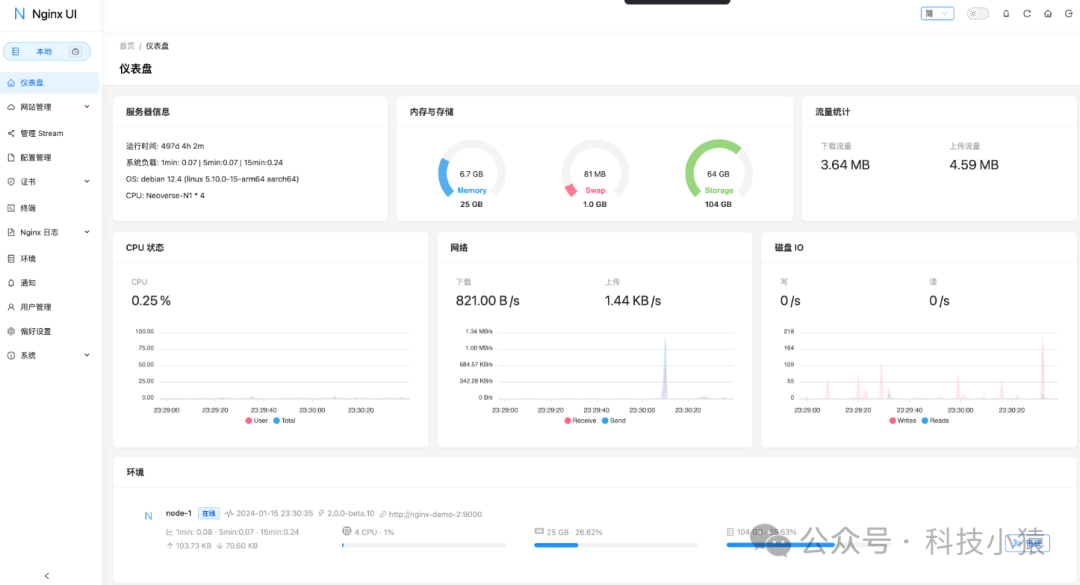Open the language selector dropdown
Viewport: 1080px width, 585px height.
(x=937, y=14)
